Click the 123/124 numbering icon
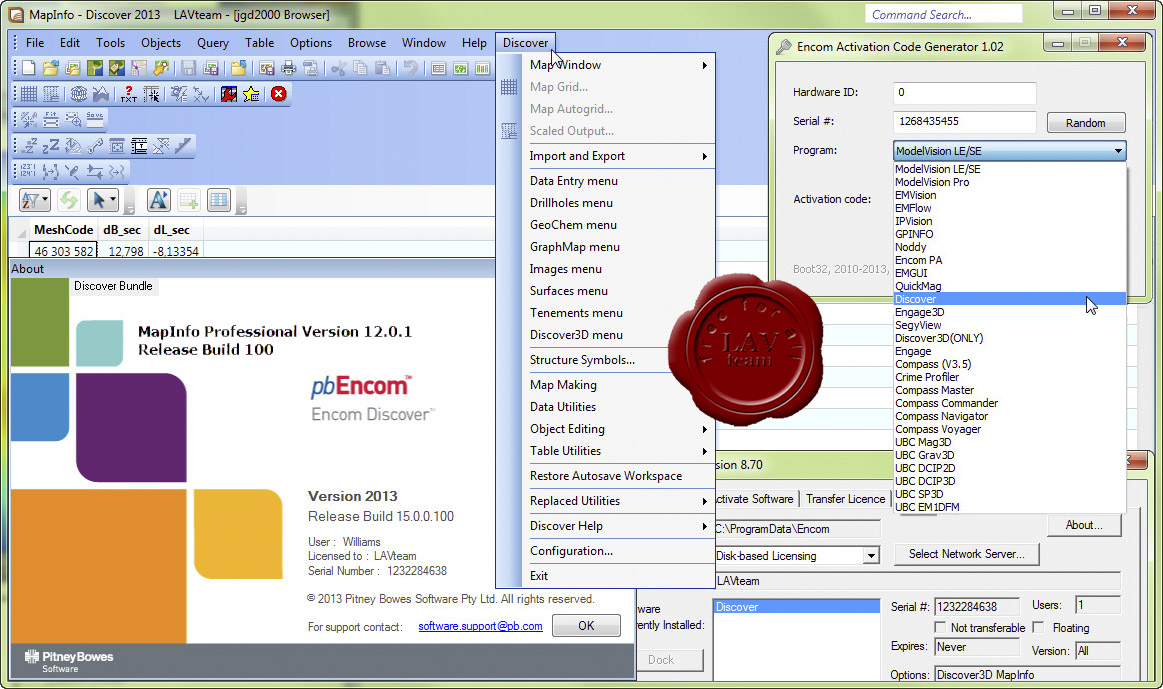 tap(28, 171)
